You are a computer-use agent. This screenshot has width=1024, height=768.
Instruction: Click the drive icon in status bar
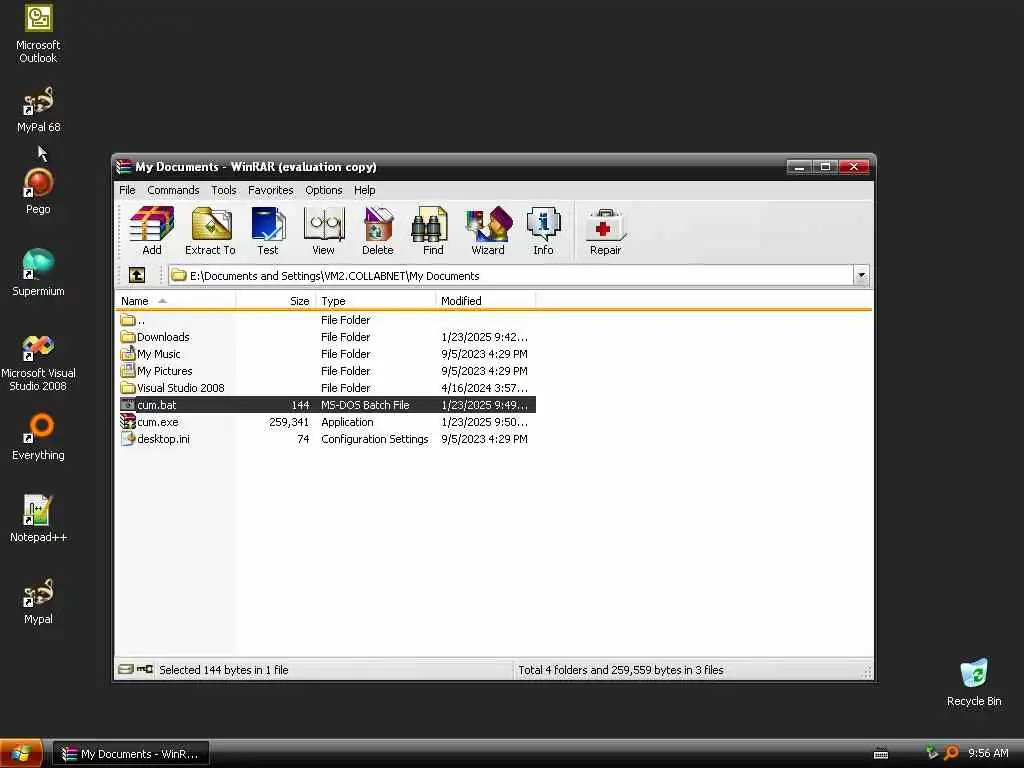click(126, 669)
